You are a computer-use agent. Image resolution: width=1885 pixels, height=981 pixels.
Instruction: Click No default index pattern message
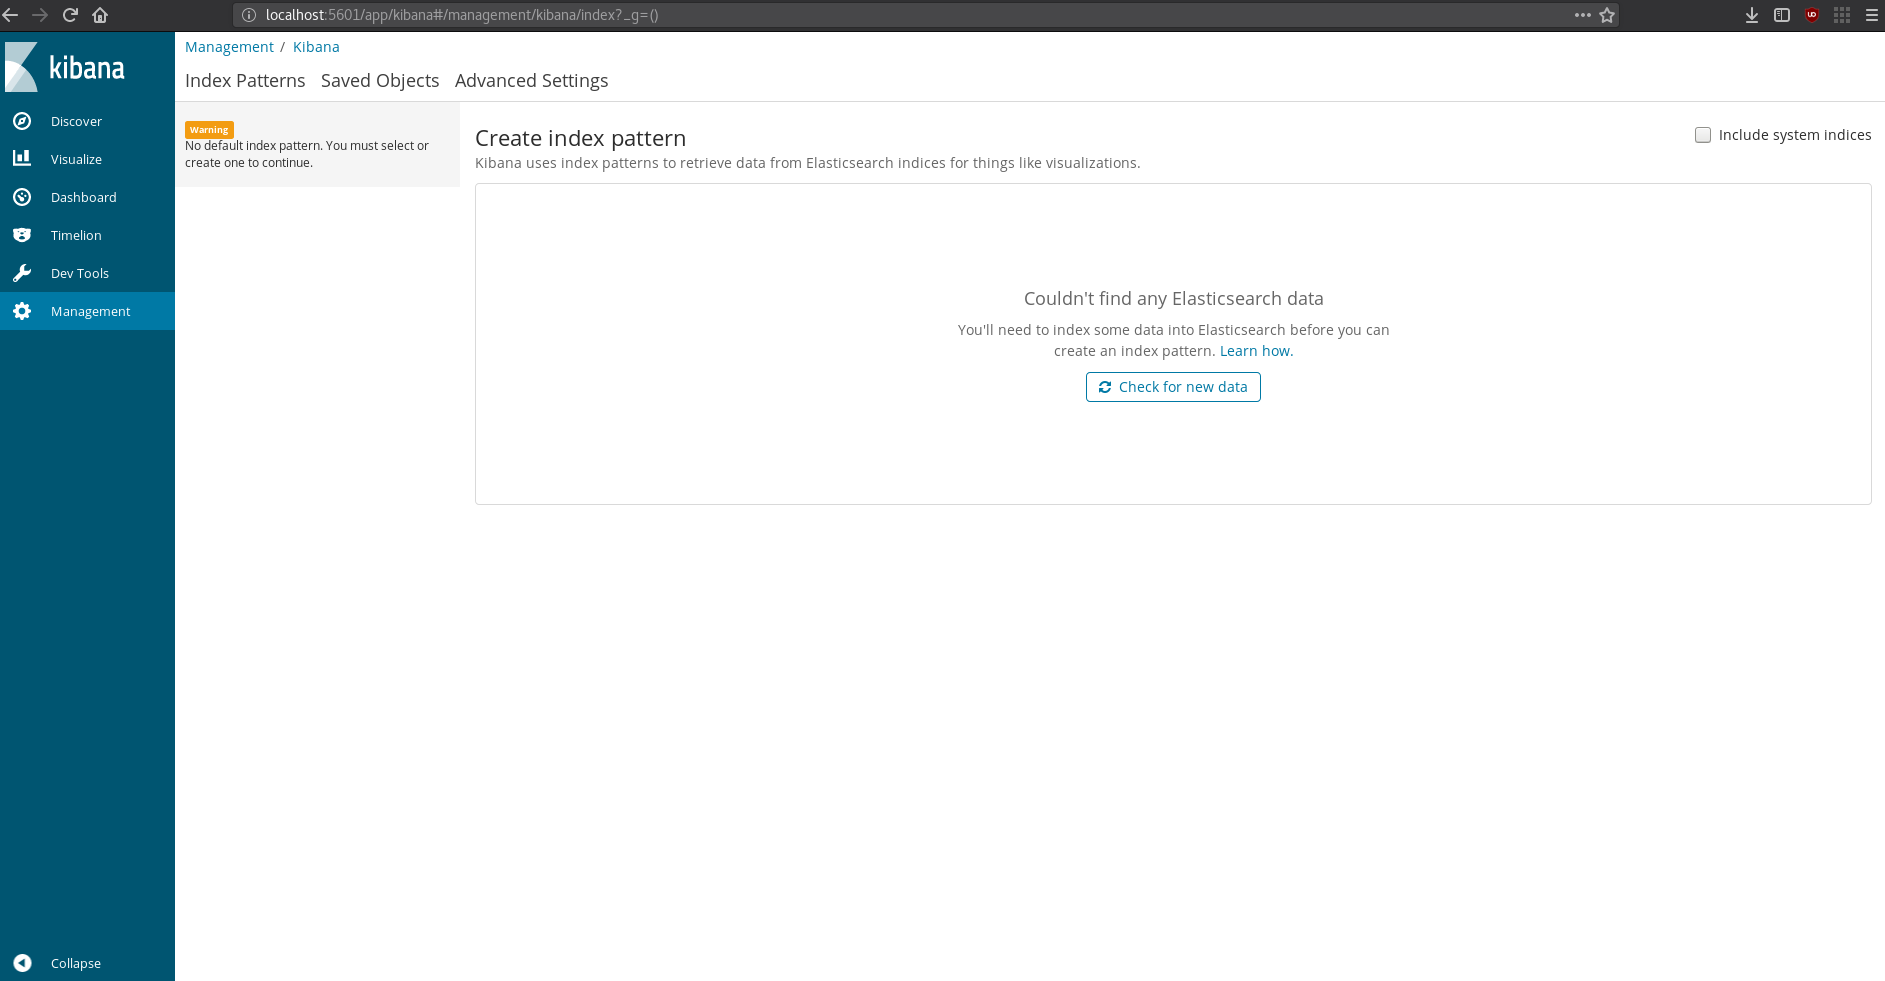tap(307, 154)
